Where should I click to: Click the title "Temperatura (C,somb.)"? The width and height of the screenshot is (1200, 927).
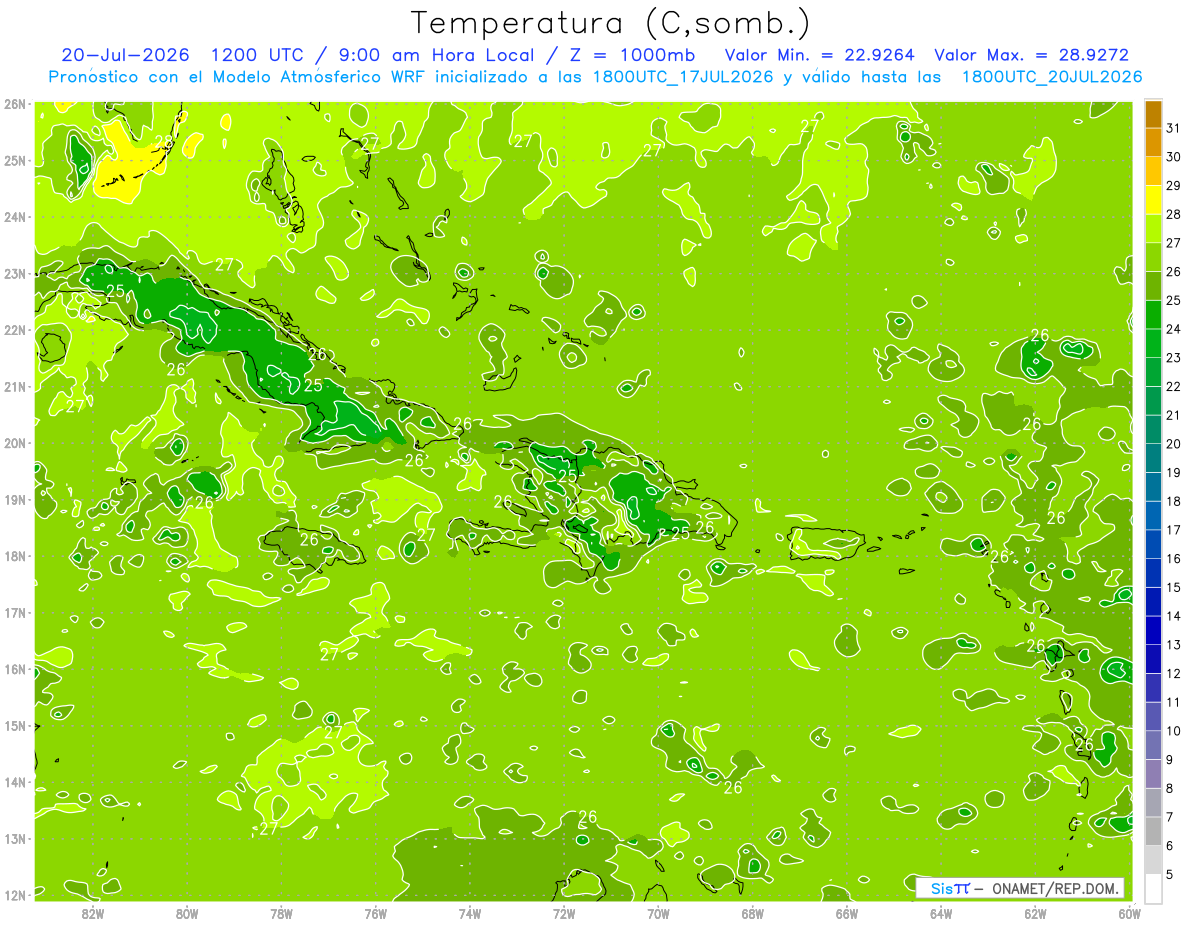(x=611, y=22)
